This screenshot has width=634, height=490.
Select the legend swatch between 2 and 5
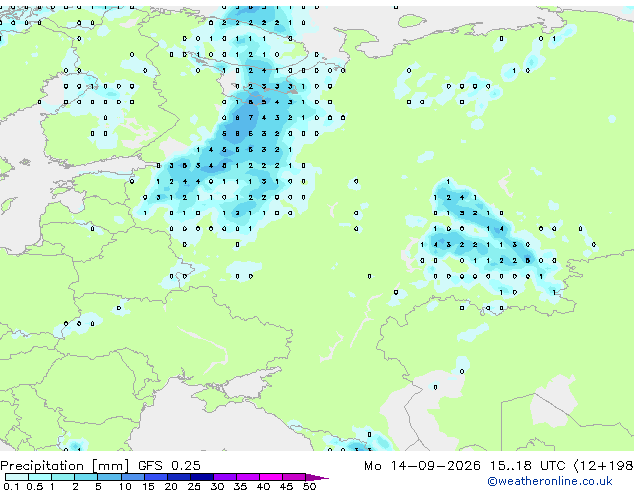click(87, 477)
